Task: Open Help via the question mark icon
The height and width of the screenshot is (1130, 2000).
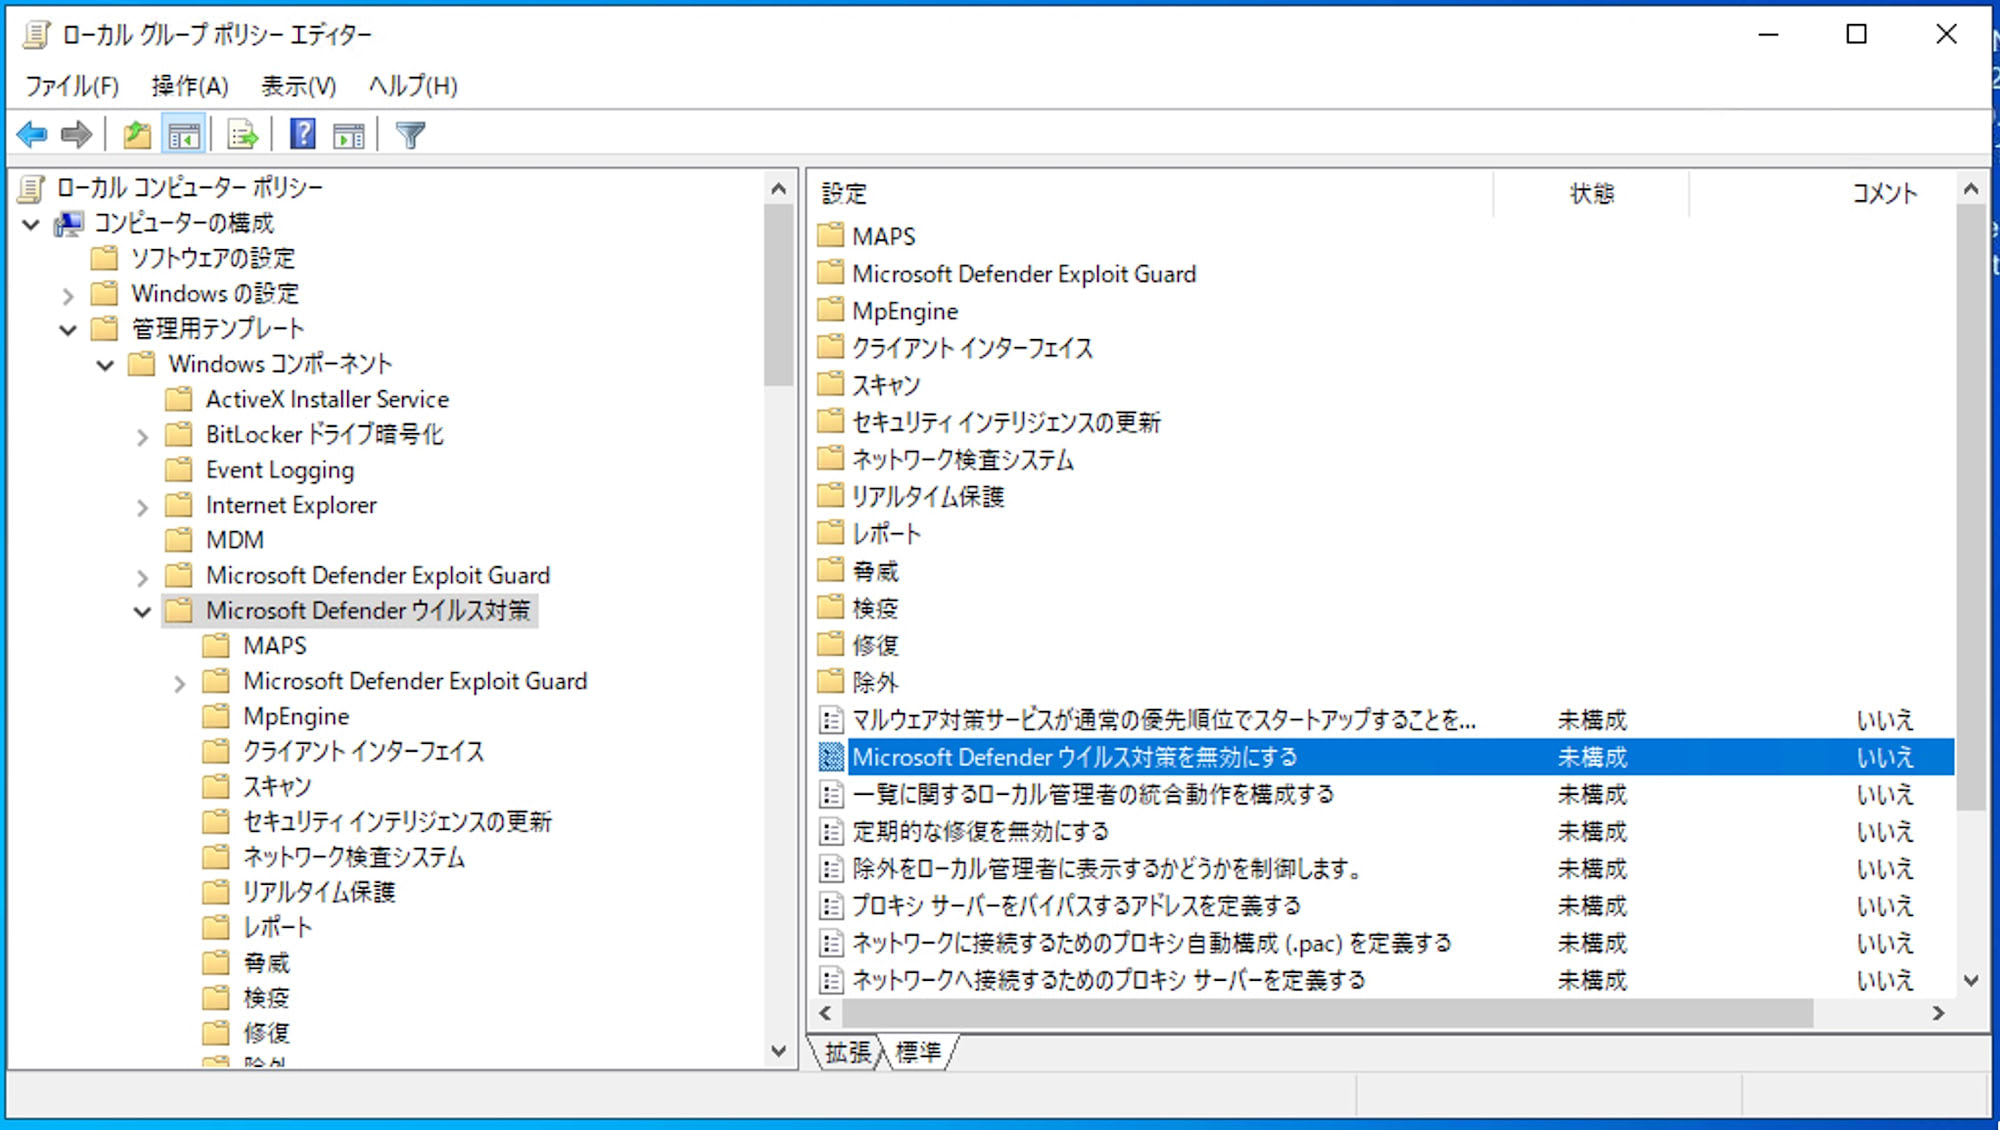Action: [302, 135]
